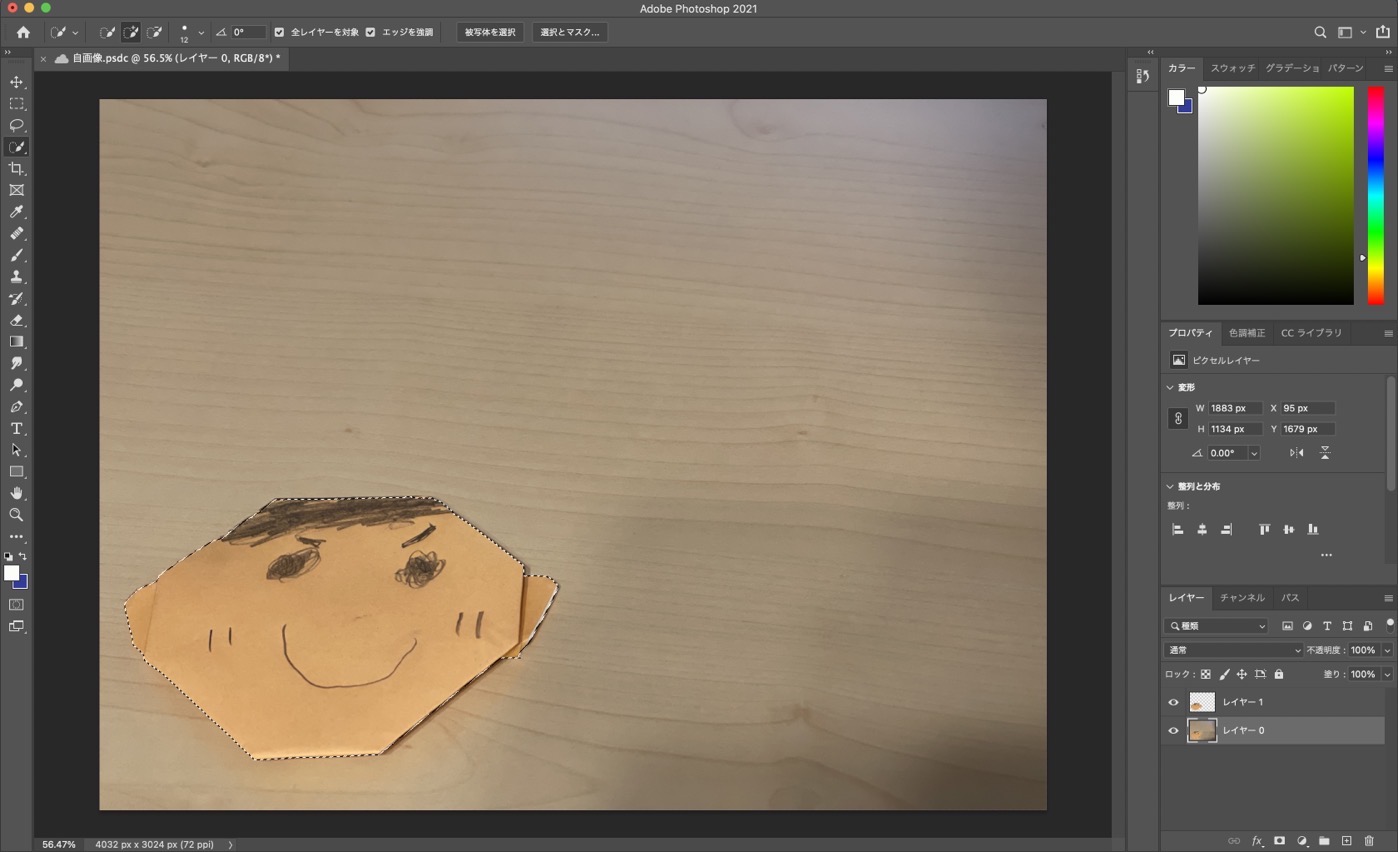The width and height of the screenshot is (1398, 852).
Task: Choose Subtract from Selection mode
Action: 155,32
